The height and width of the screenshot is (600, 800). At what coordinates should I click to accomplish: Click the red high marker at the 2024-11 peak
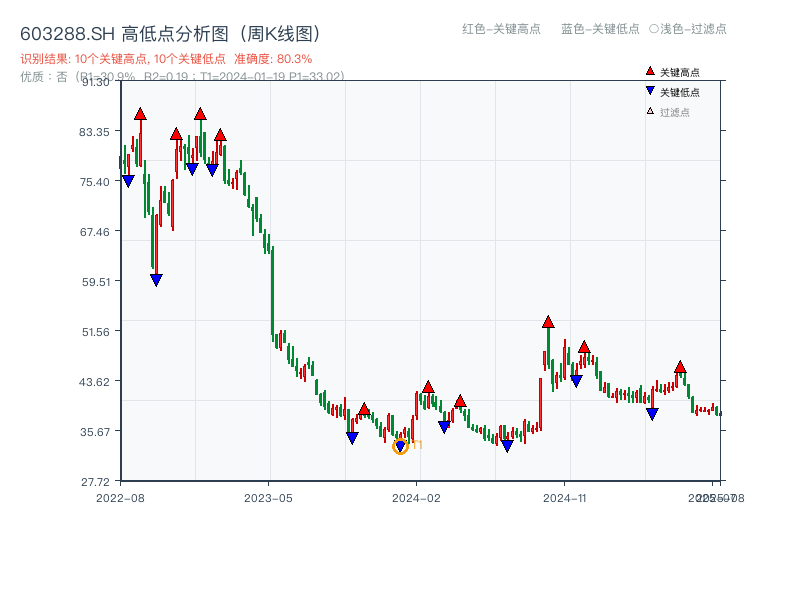[x=548, y=322]
